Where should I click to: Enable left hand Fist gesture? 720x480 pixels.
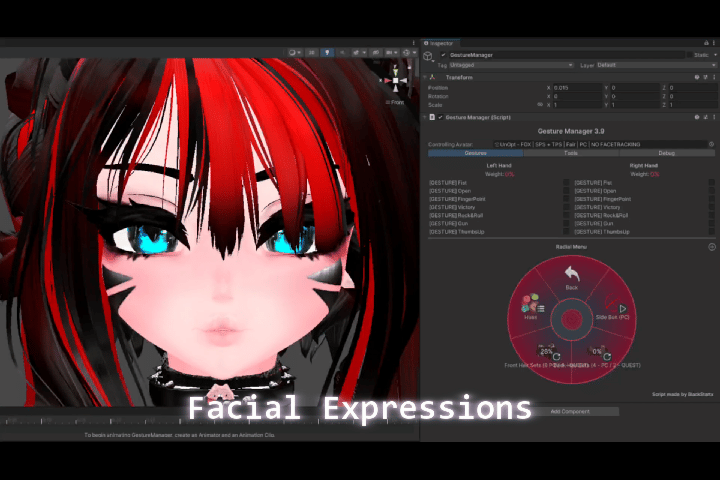tap(566, 182)
